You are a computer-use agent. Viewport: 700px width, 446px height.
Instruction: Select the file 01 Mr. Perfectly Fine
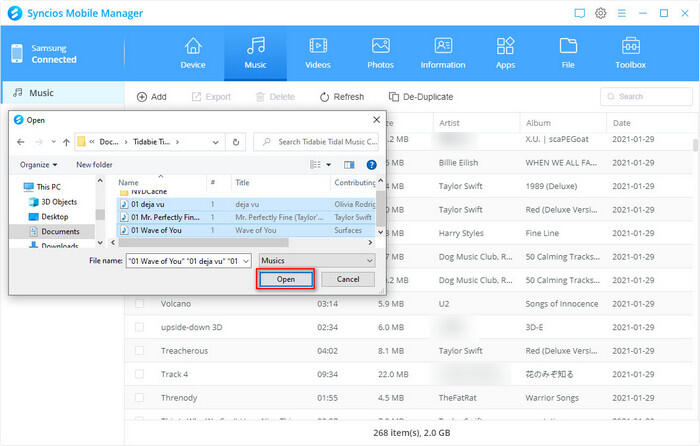[x=246, y=217]
